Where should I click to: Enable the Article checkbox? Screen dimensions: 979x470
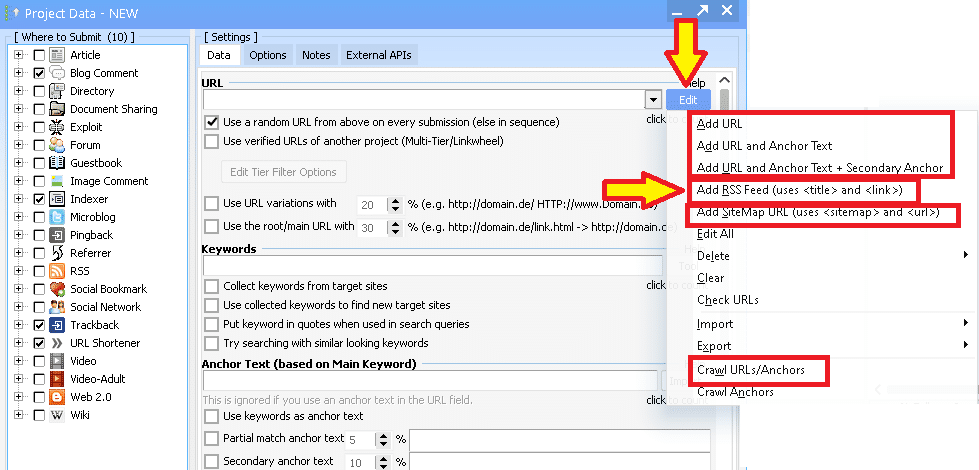[39, 56]
